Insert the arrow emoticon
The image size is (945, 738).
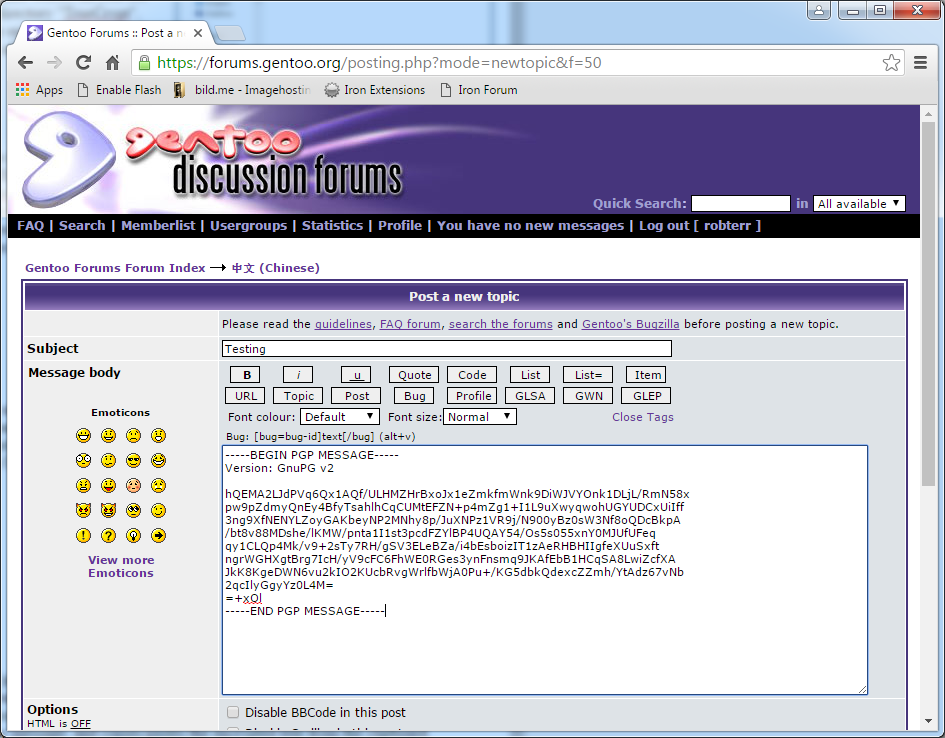click(x=159, y=536)
